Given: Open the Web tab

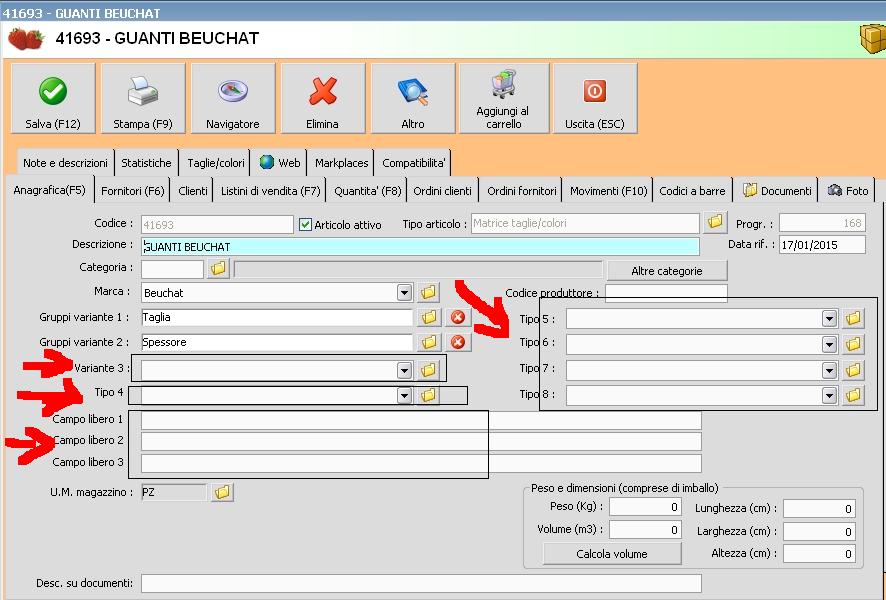Looking at the screenshot, I should 280,163.
